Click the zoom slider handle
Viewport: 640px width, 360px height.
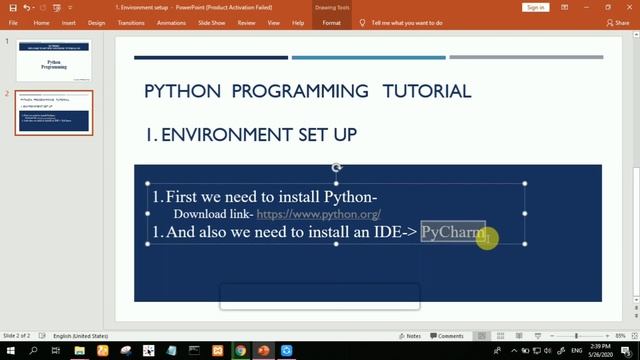pyautogui.click(x=576, y=336)
